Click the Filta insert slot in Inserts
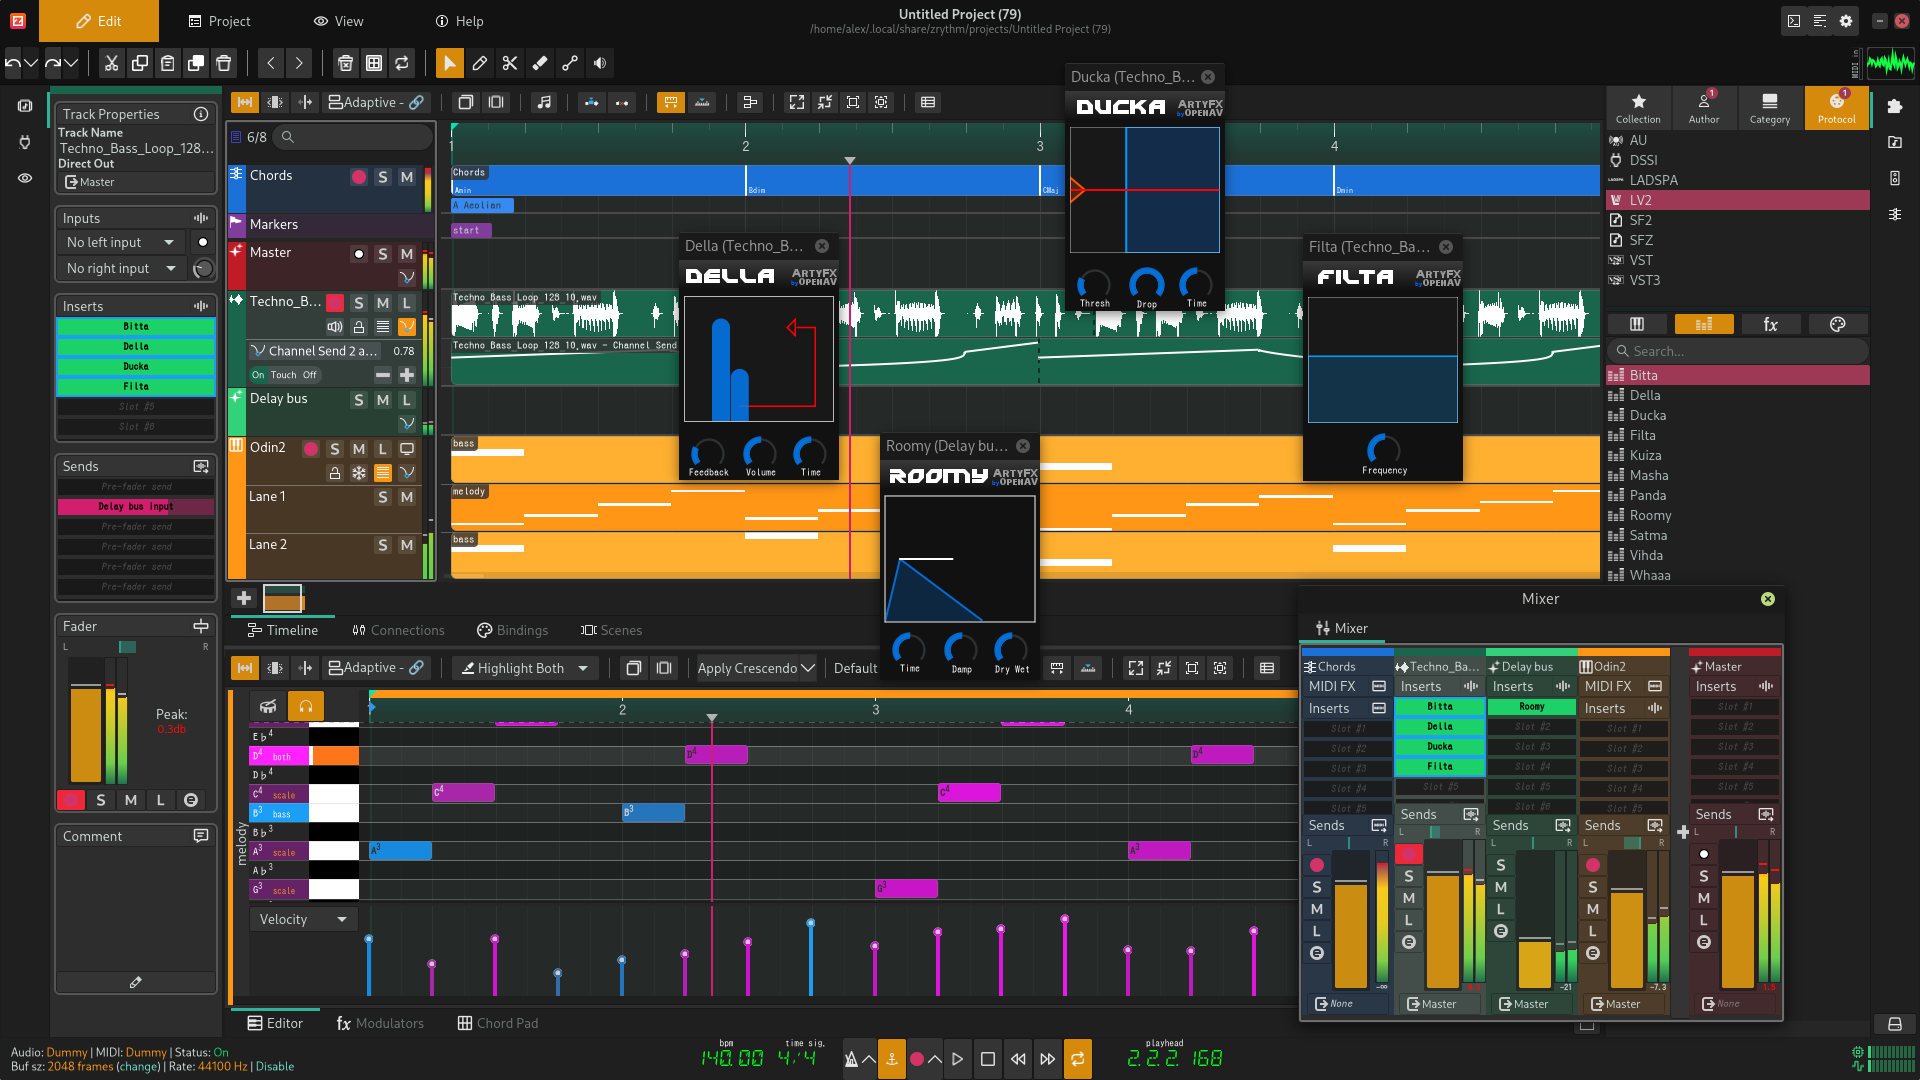The height and width of the screenshot is (1080, 1920). point(136,387)
